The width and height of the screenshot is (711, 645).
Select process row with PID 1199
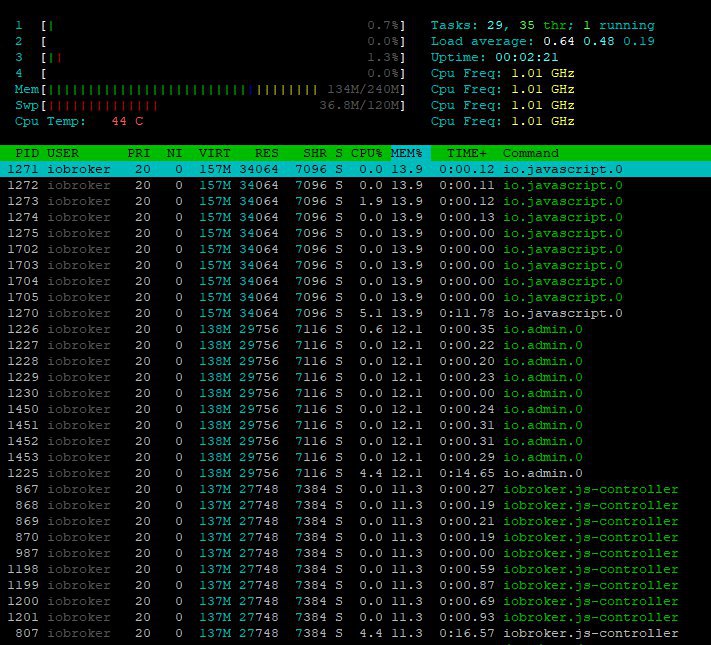click(356, 585)
